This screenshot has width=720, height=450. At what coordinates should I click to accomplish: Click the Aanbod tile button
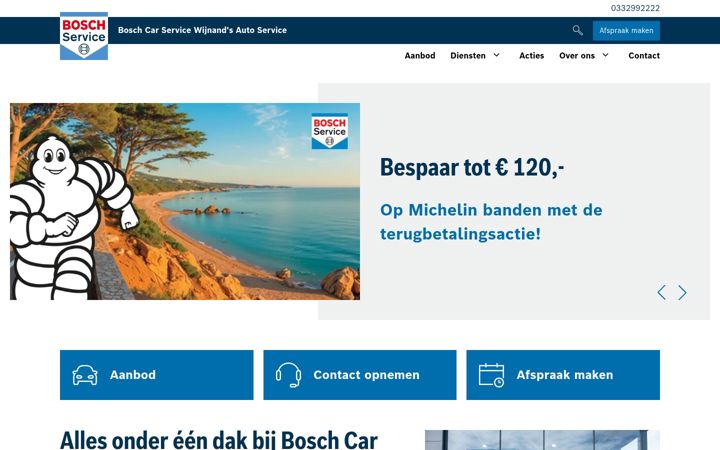coord(157,375)
